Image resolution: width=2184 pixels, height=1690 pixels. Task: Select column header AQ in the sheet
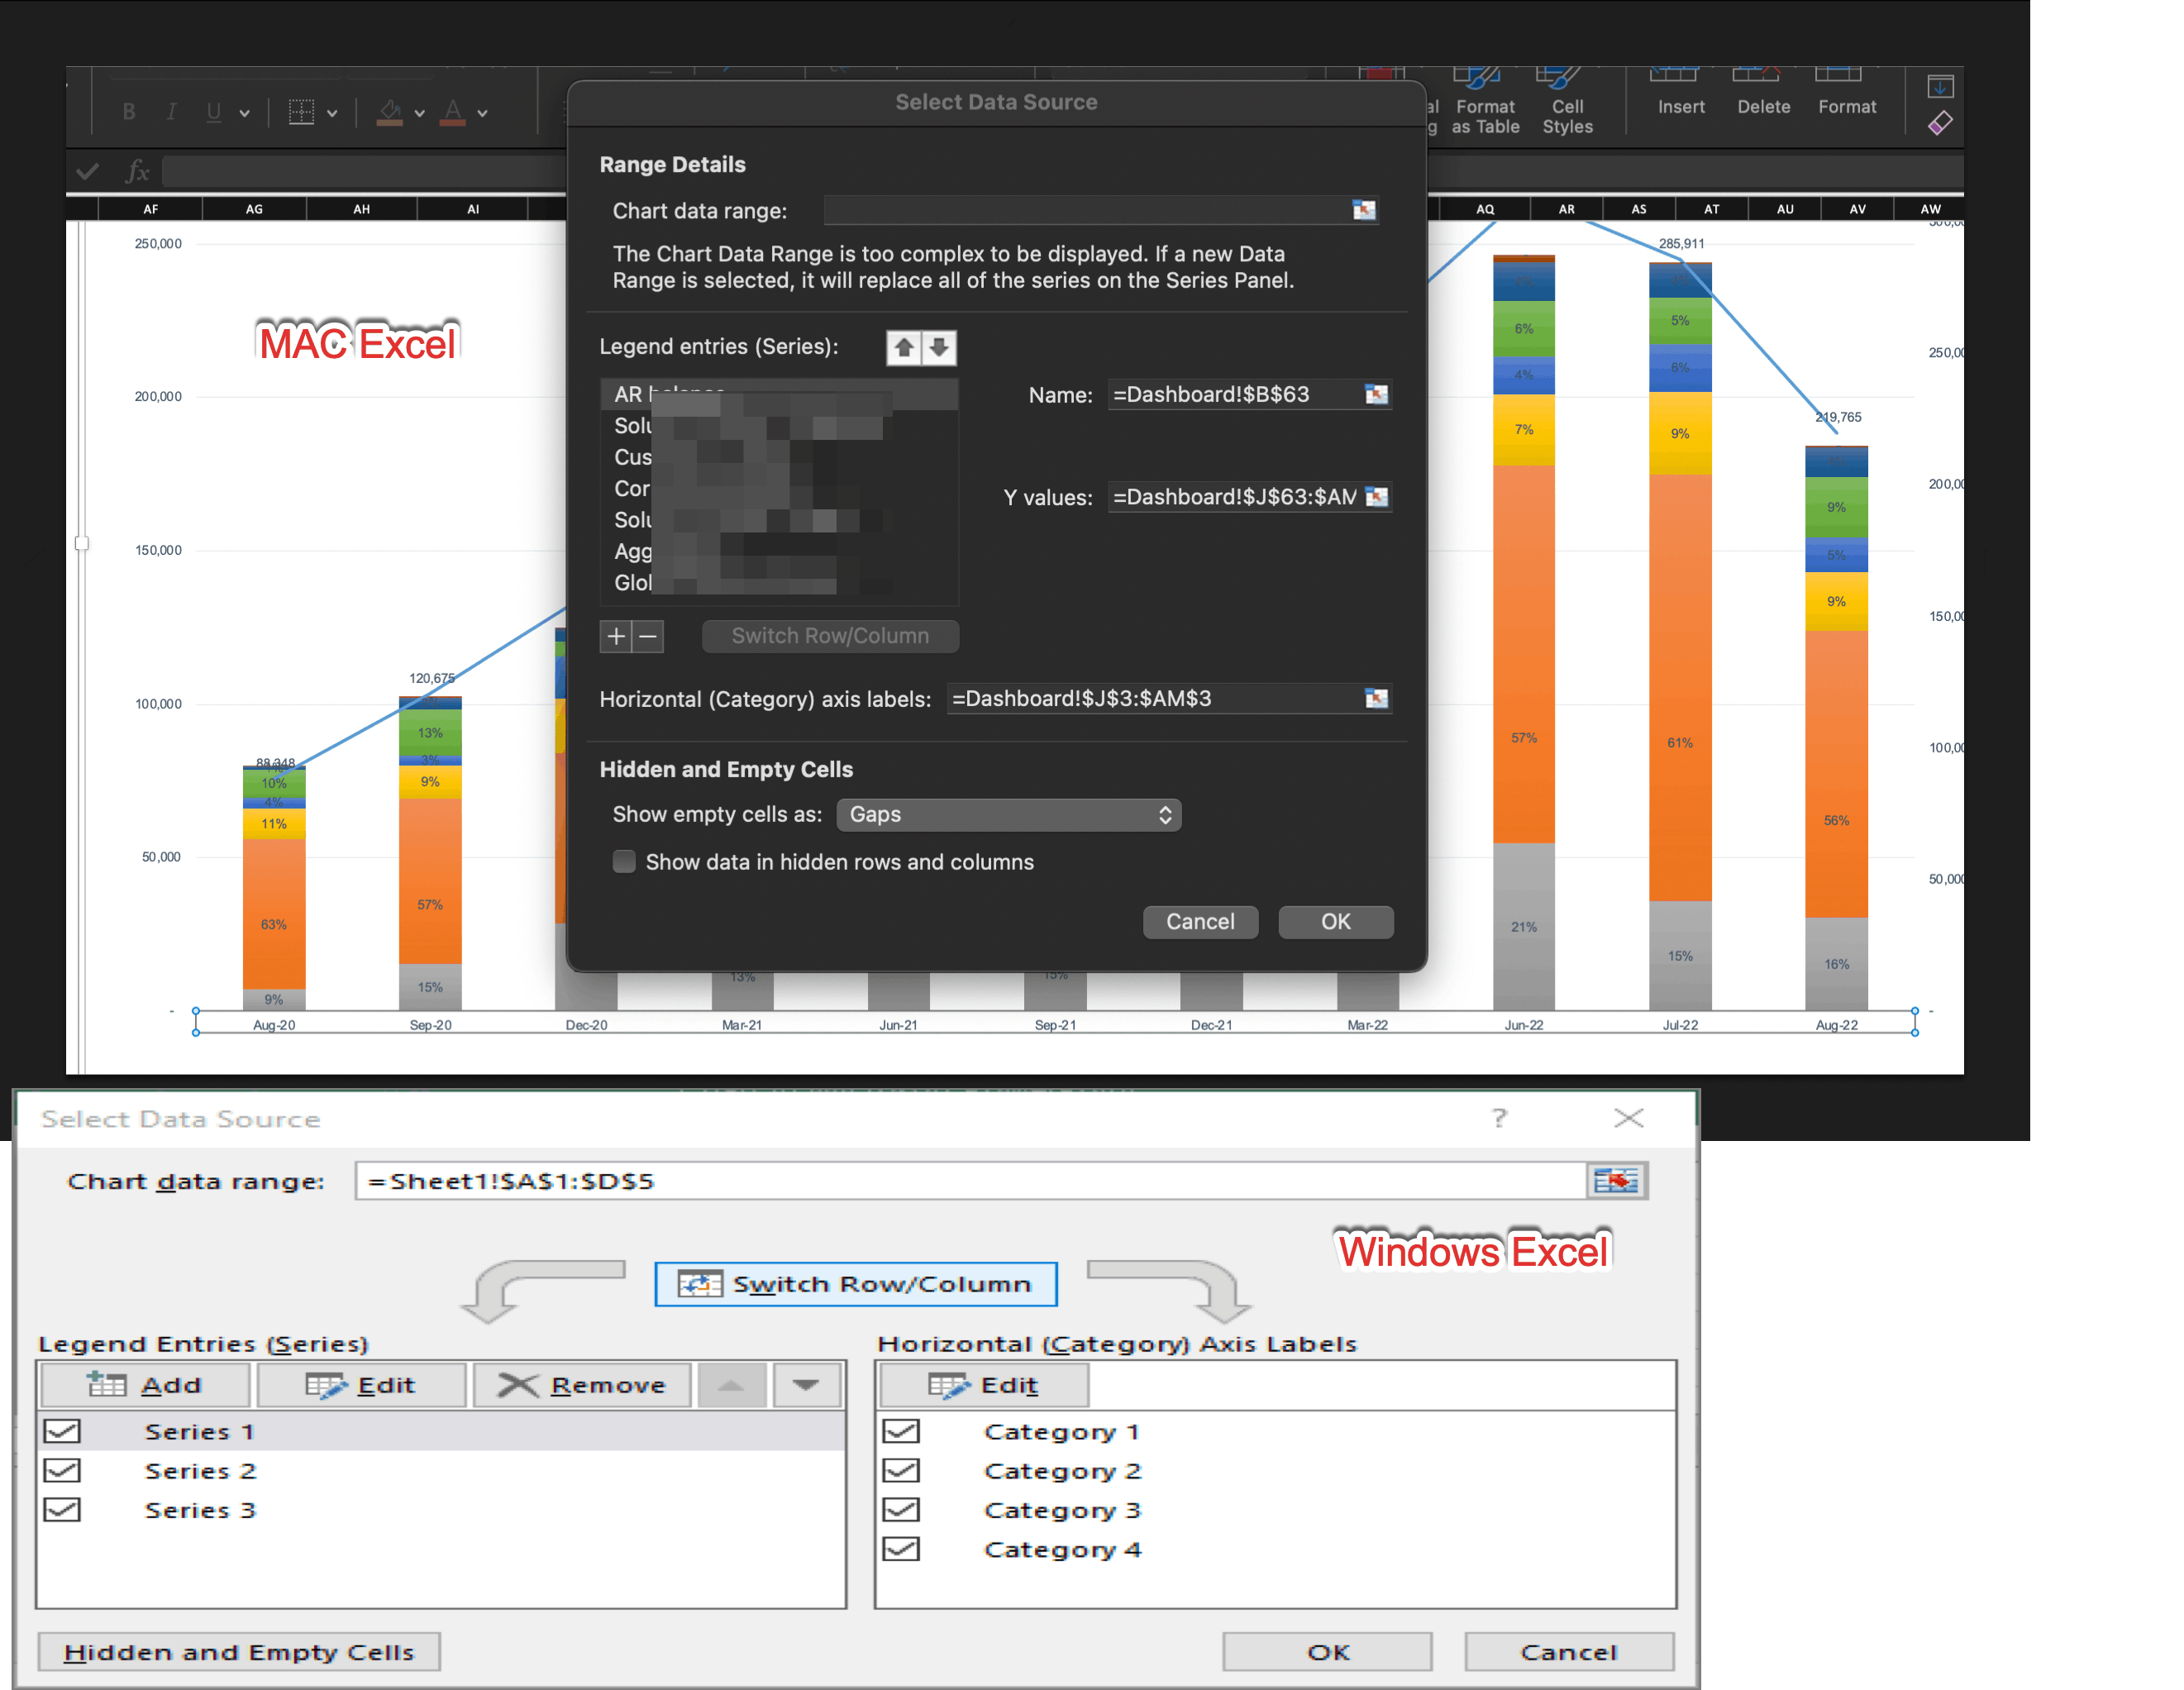(1485, 209)
